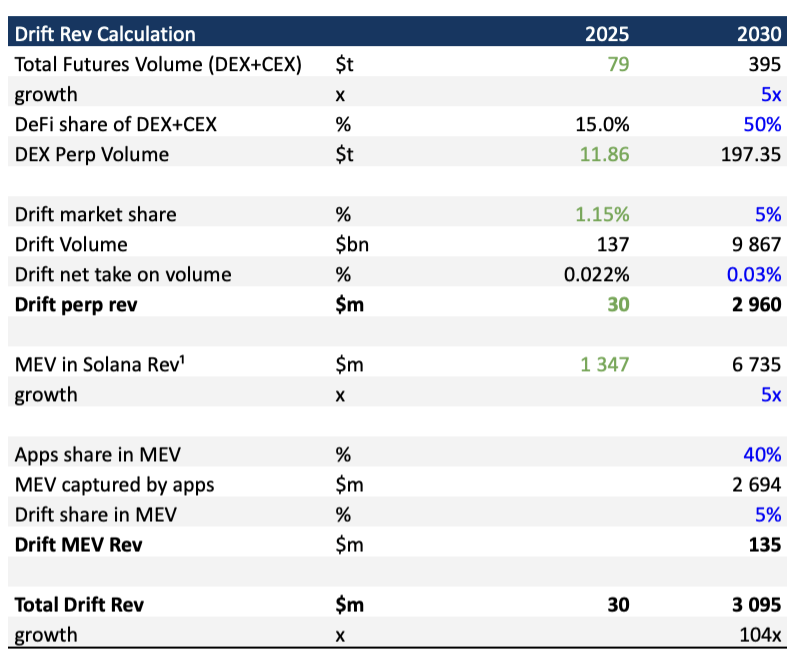The width and height of the screenshot is (804, 662).
Task: Click the 197.35 DEX Perp Volume cell
Action: click(751, 154)
